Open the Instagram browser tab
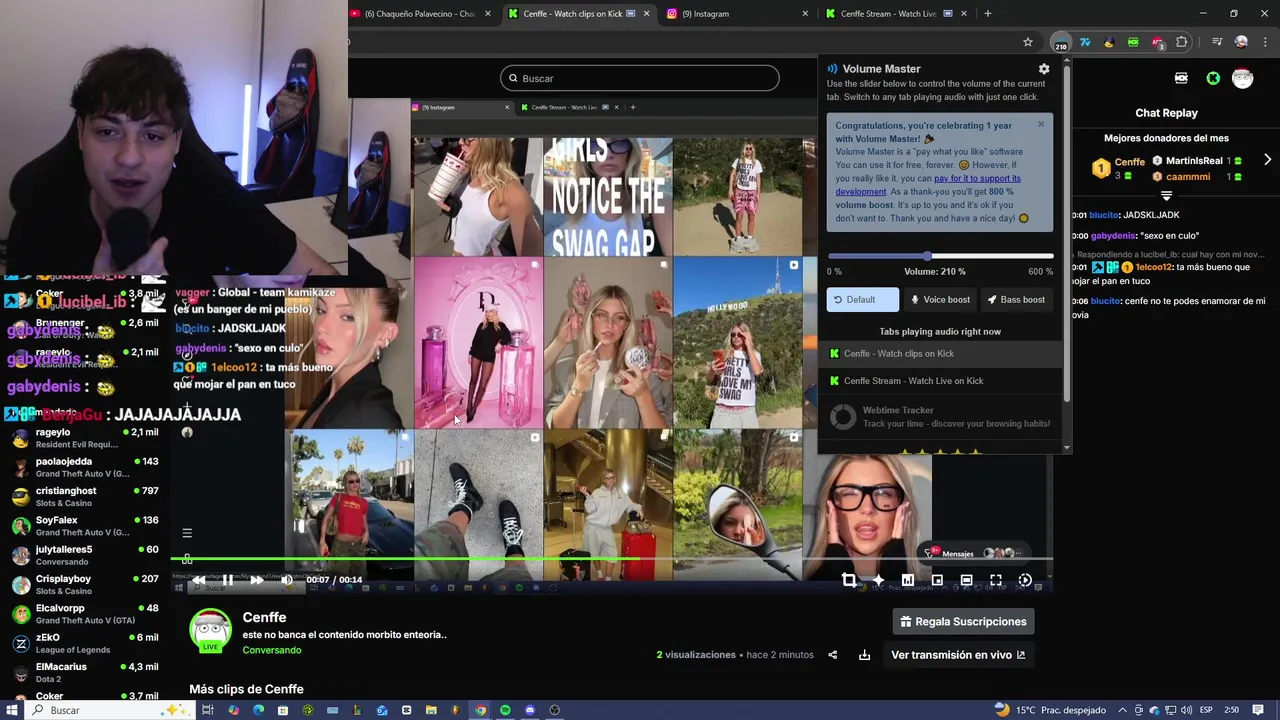The height and width of the screenshot is (720, 1280). pos(737,14)
